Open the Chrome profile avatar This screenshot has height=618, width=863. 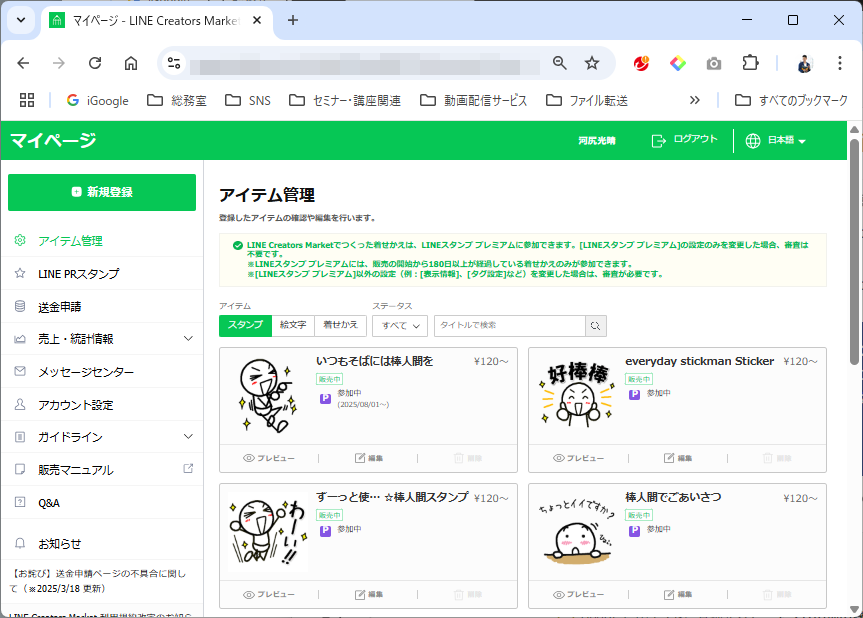[804, 64]
